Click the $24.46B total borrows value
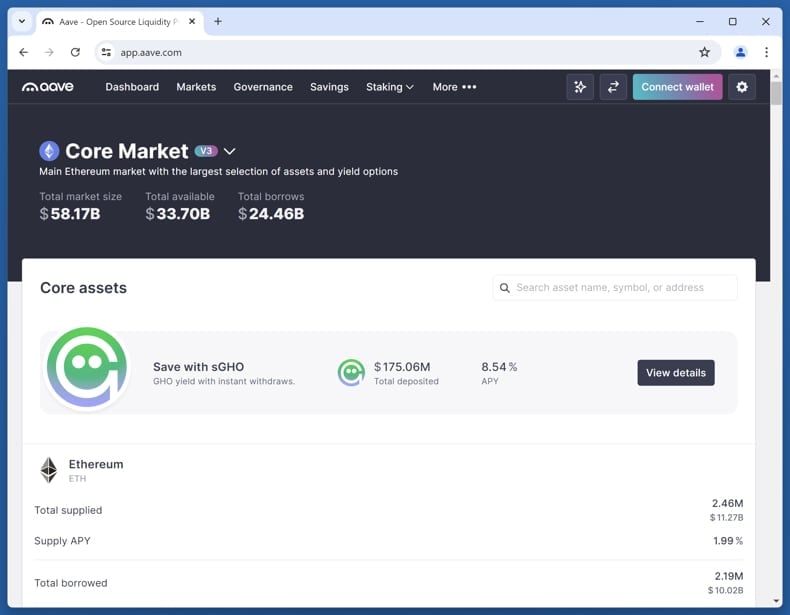 click(x=271, y=214)
